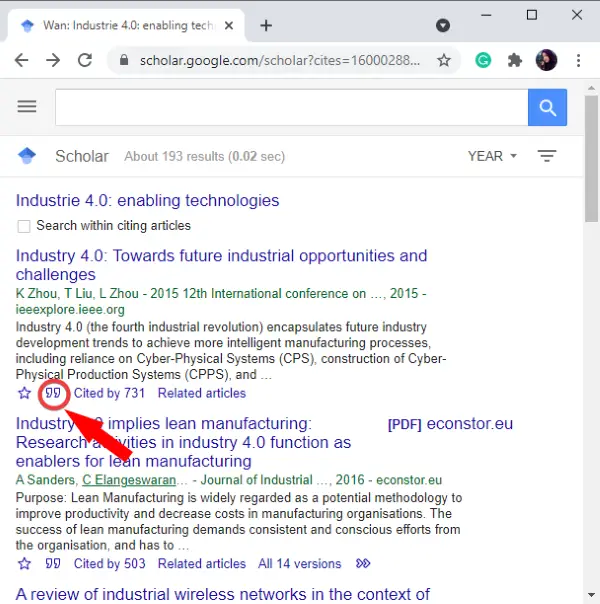Focus the Scholar search input field
The height and width of the screenshot is (604, 600).
coord(292,107)
